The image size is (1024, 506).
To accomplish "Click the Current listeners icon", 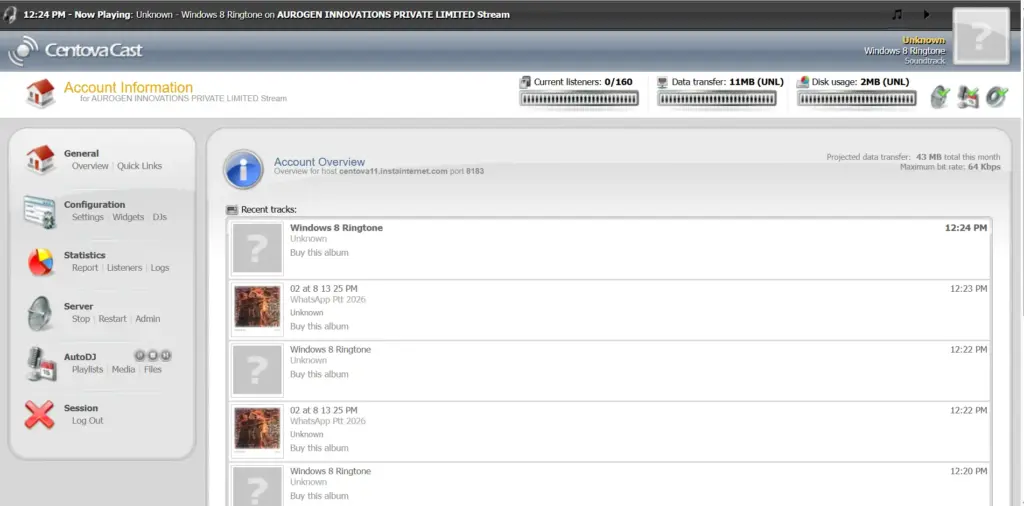I will coord(525,82).
